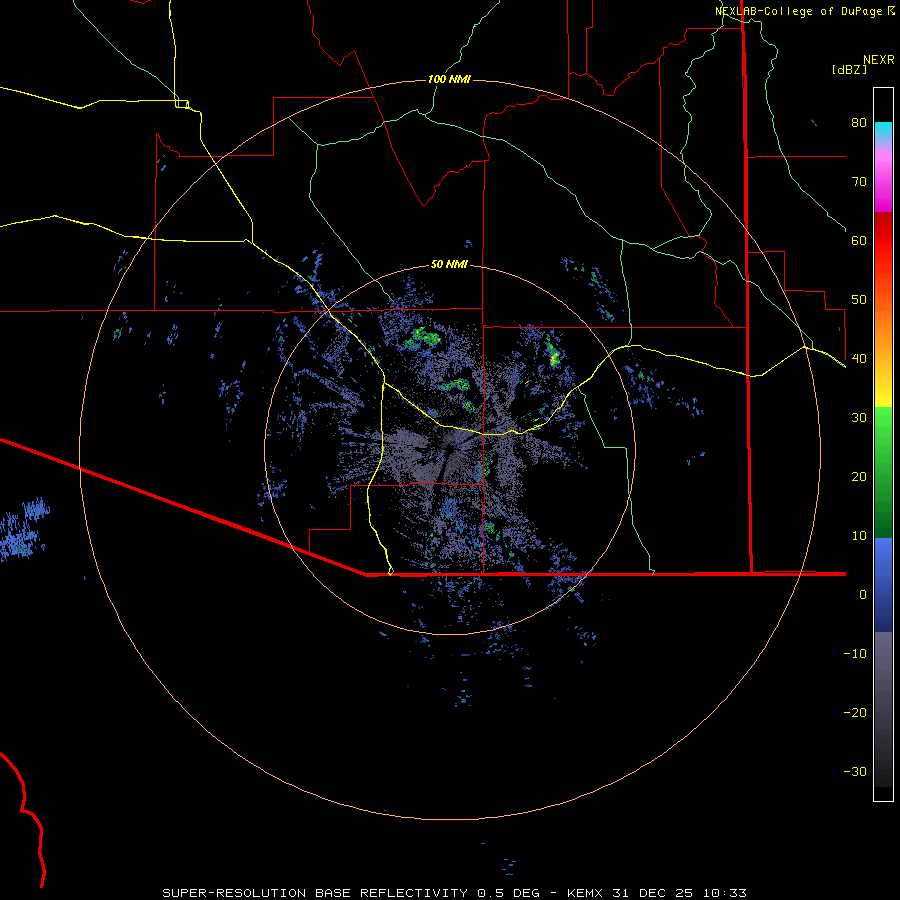This screenshot has width=900, height=900.
Task: Click the 30 value on dBZ scale
Action: tap(859, 417)
